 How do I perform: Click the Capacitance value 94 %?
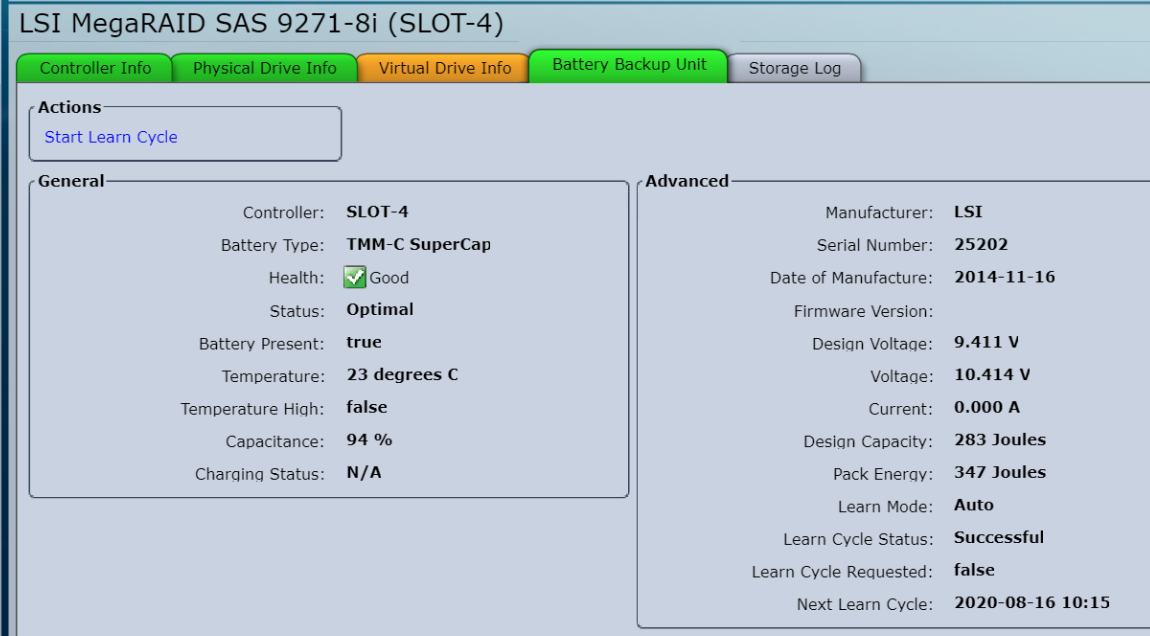[369, 440]
